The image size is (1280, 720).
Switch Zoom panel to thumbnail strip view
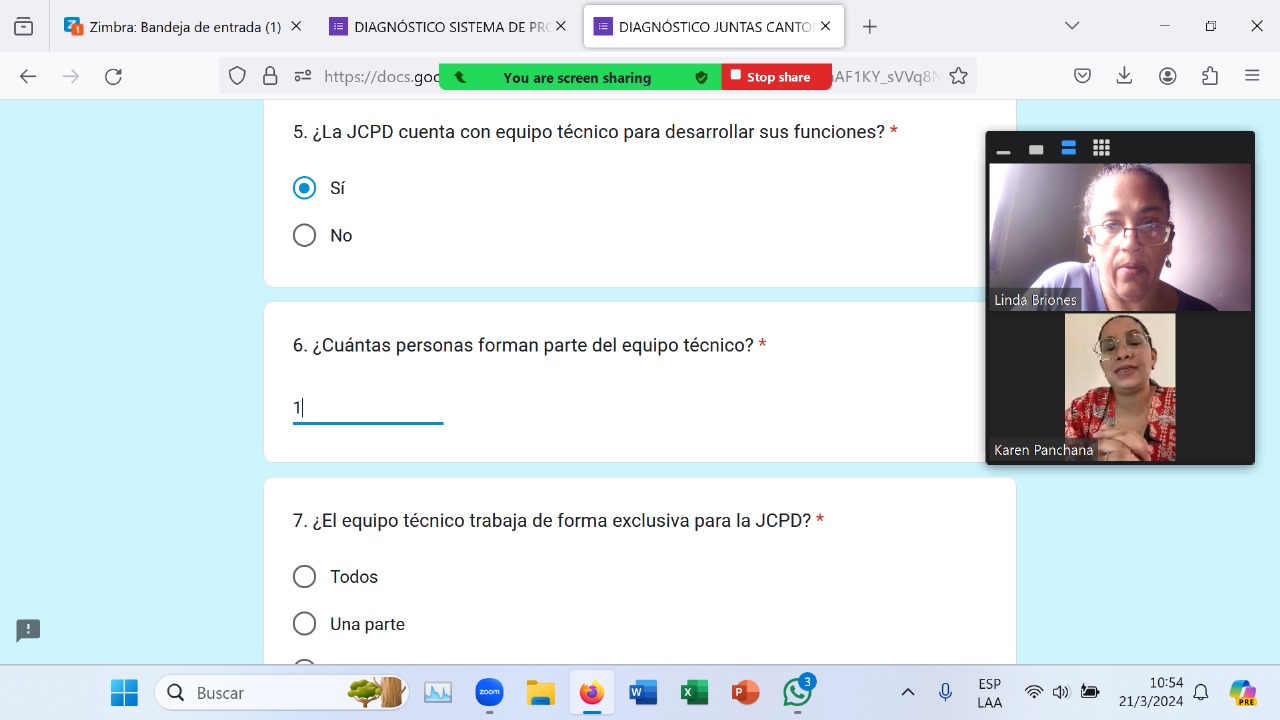(x=1069, y=148)
